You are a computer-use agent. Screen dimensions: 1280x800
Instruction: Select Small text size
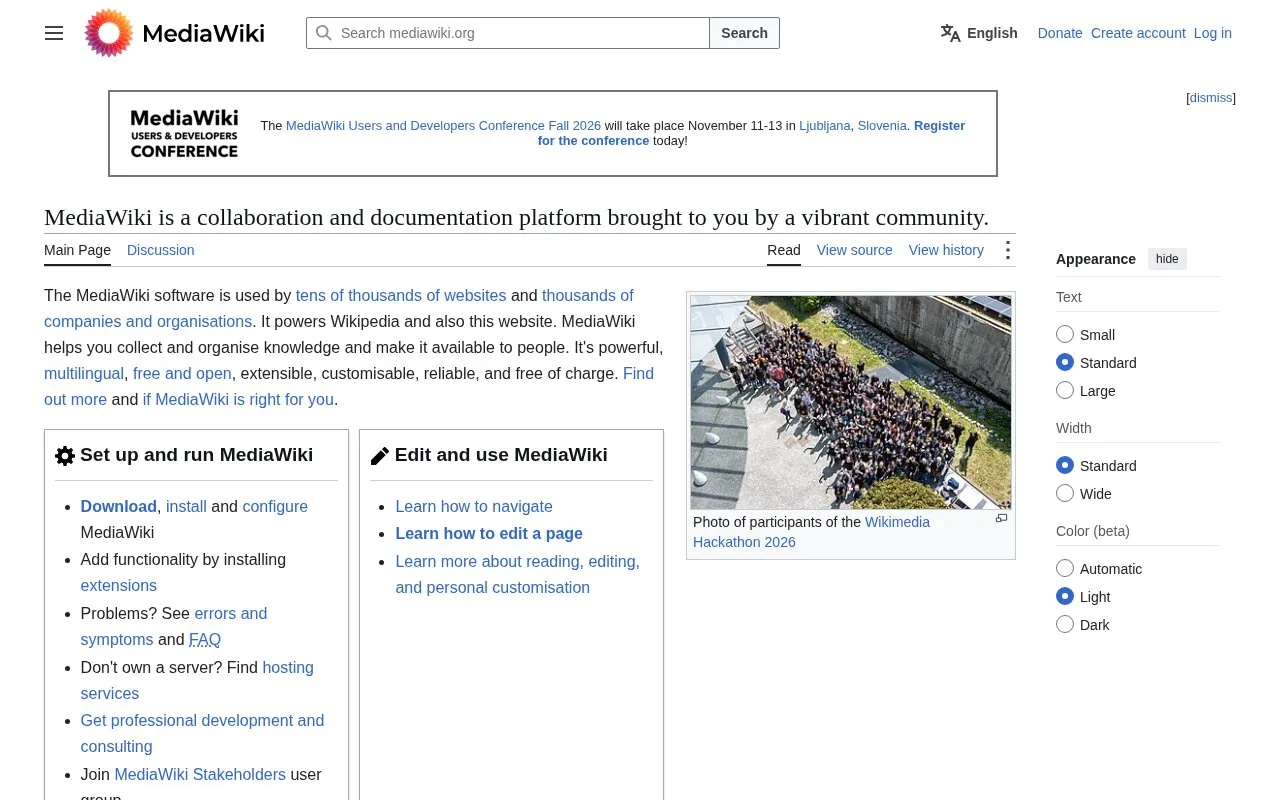1065,334
